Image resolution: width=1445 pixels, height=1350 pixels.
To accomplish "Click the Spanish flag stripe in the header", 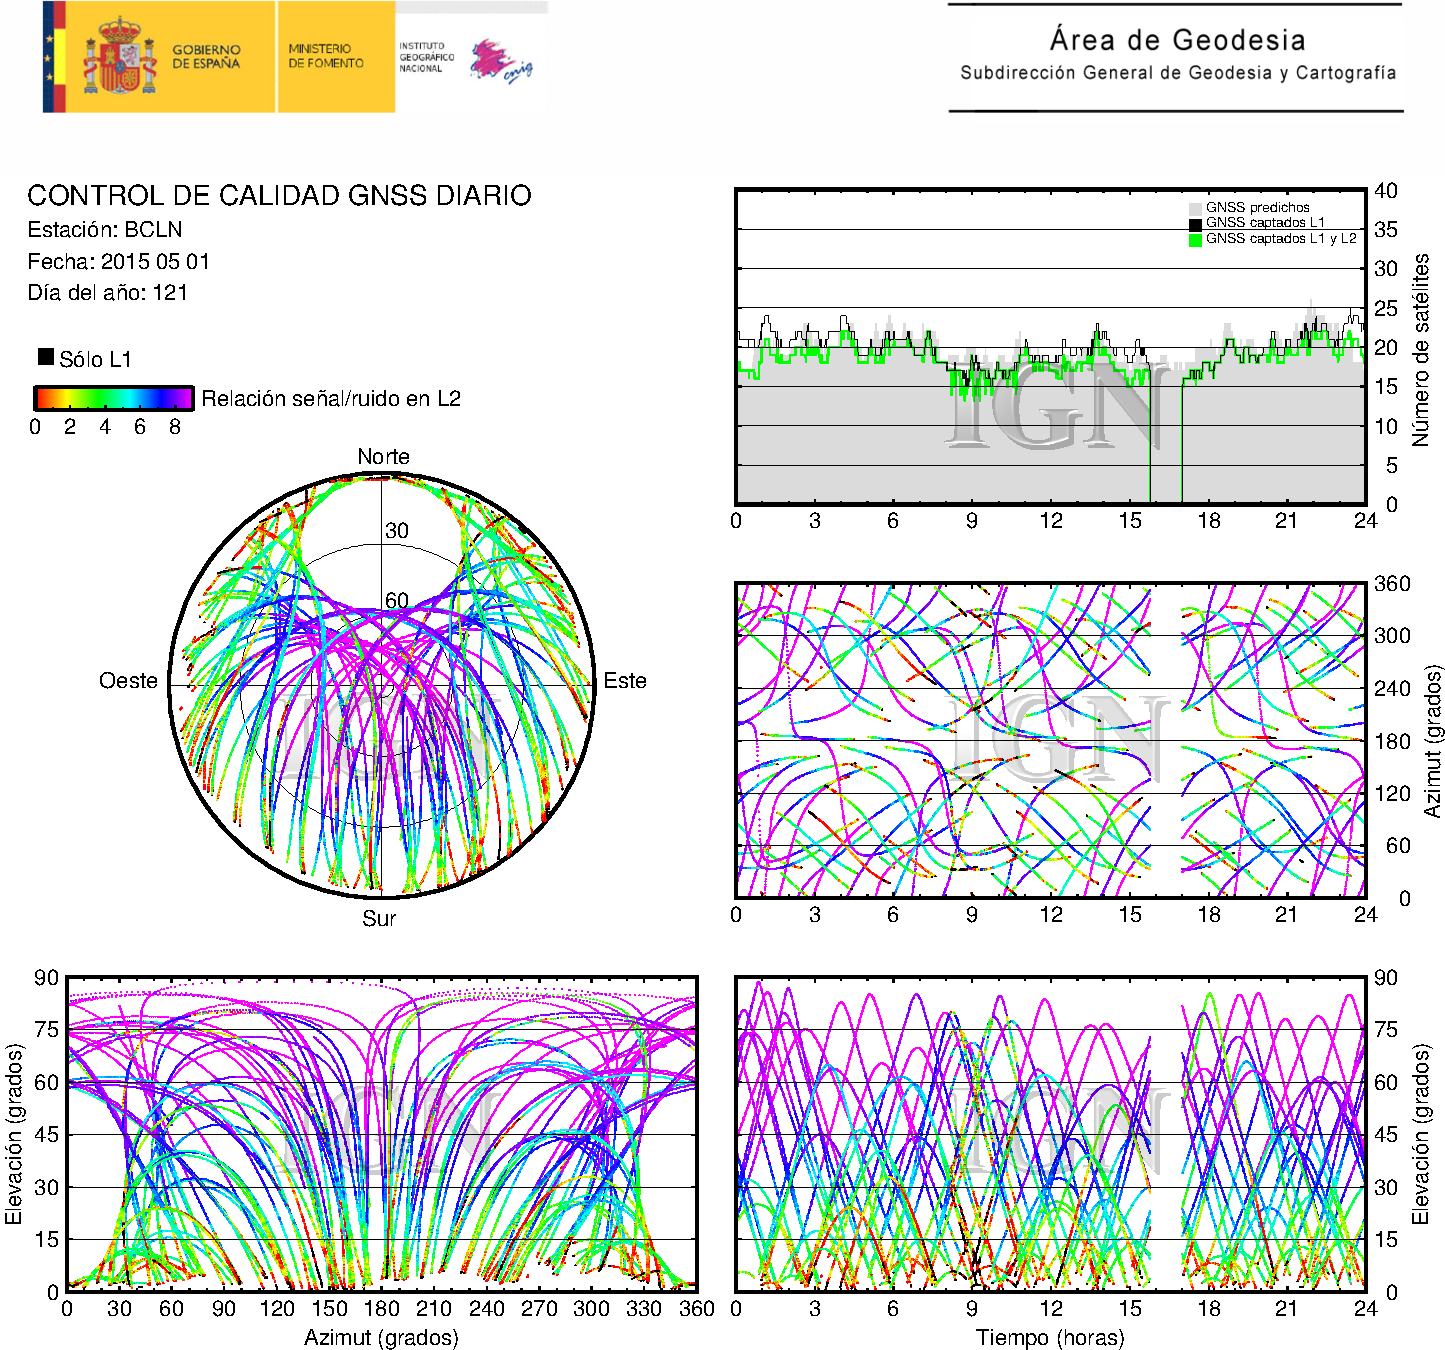I will pos(54,57).
